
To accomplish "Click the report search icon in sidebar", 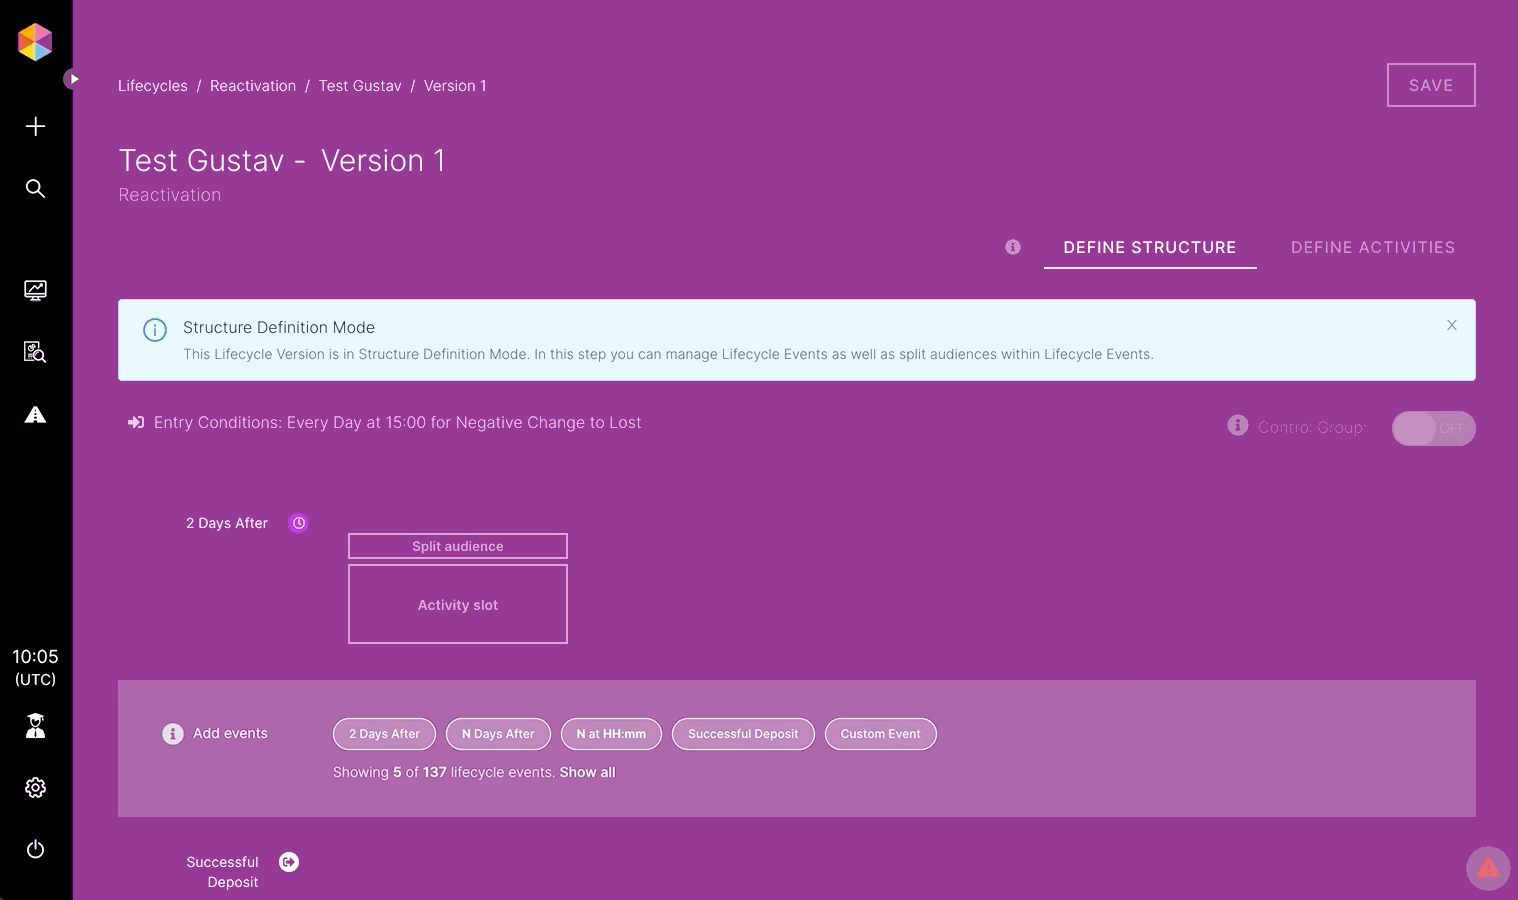I will point(35,352).
